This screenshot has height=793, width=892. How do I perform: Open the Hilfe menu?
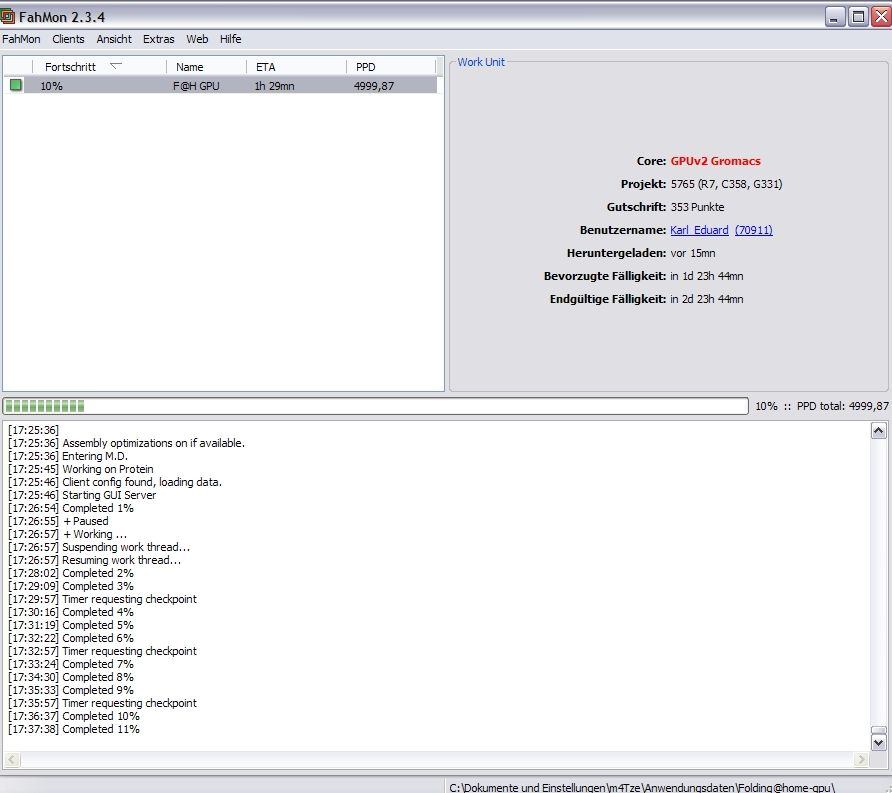230,39
